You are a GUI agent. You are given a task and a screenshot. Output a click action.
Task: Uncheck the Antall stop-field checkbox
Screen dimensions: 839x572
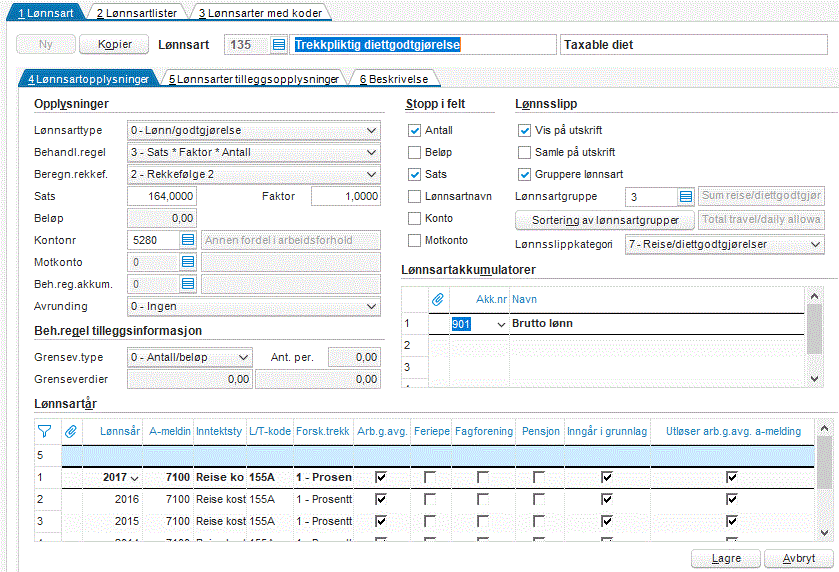(x=415, y=130)
